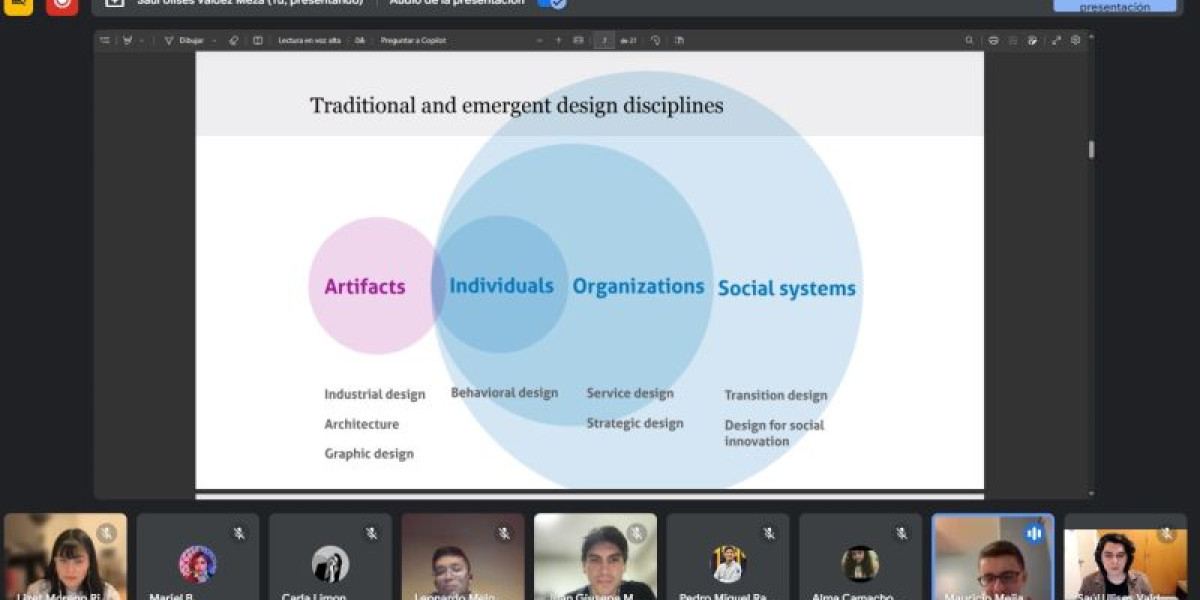This screenshot has height=600, width=1200.
Task: Open the table of contents menu
Action: 105,41
